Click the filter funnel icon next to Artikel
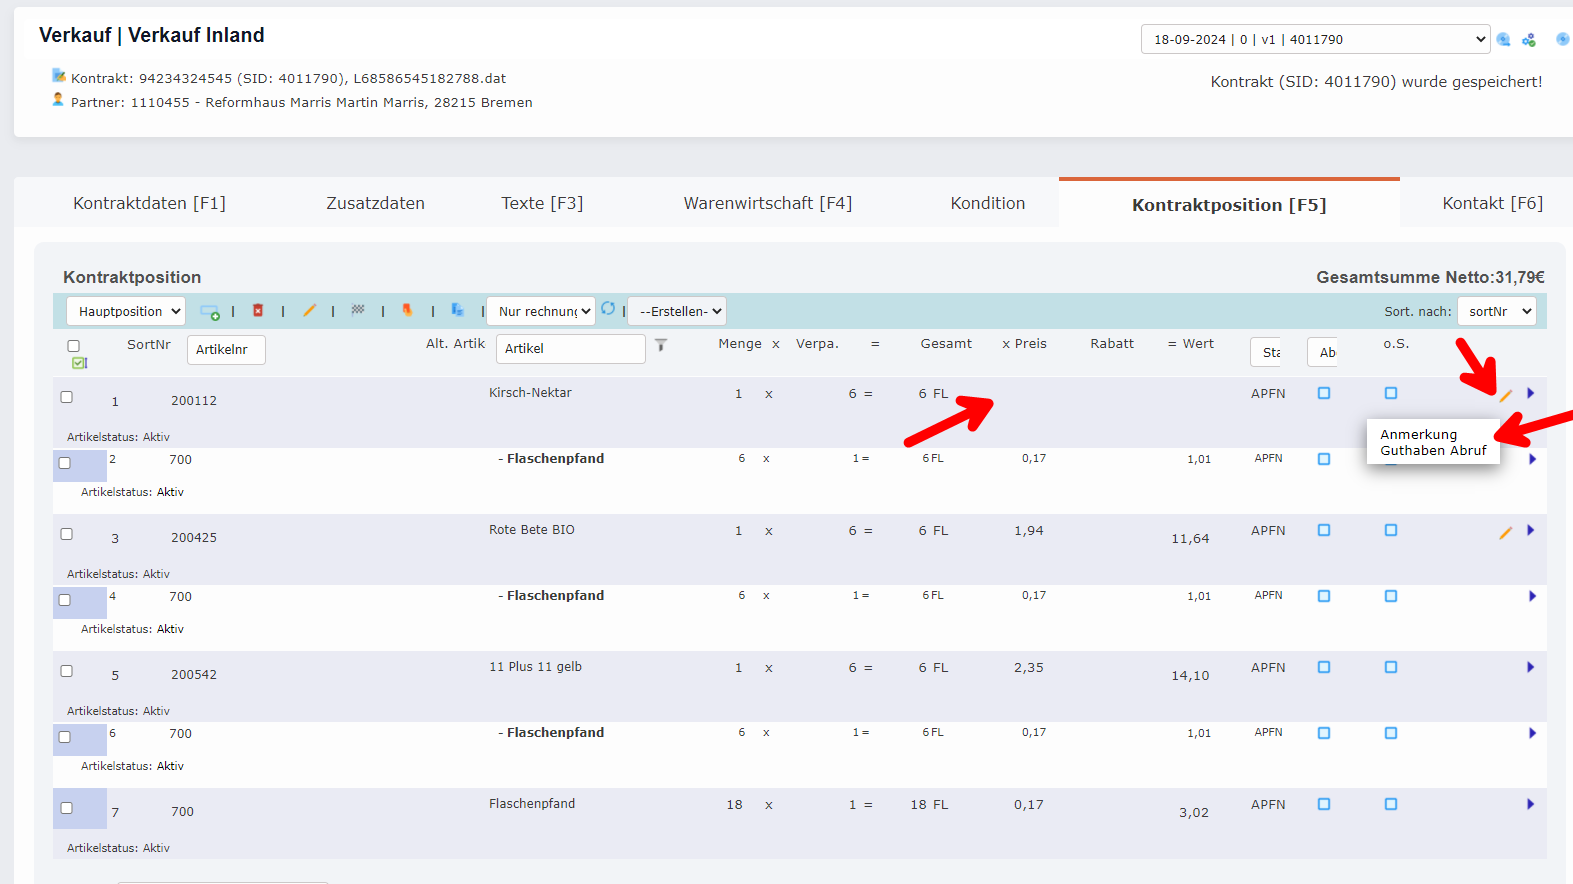The height and width of the screenshot is (884, 1573). coord(661,345)
